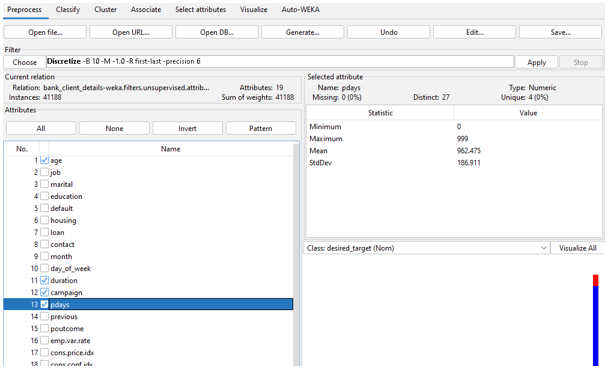
Task: Click the Edit... button
Action: tap(475, 32)
